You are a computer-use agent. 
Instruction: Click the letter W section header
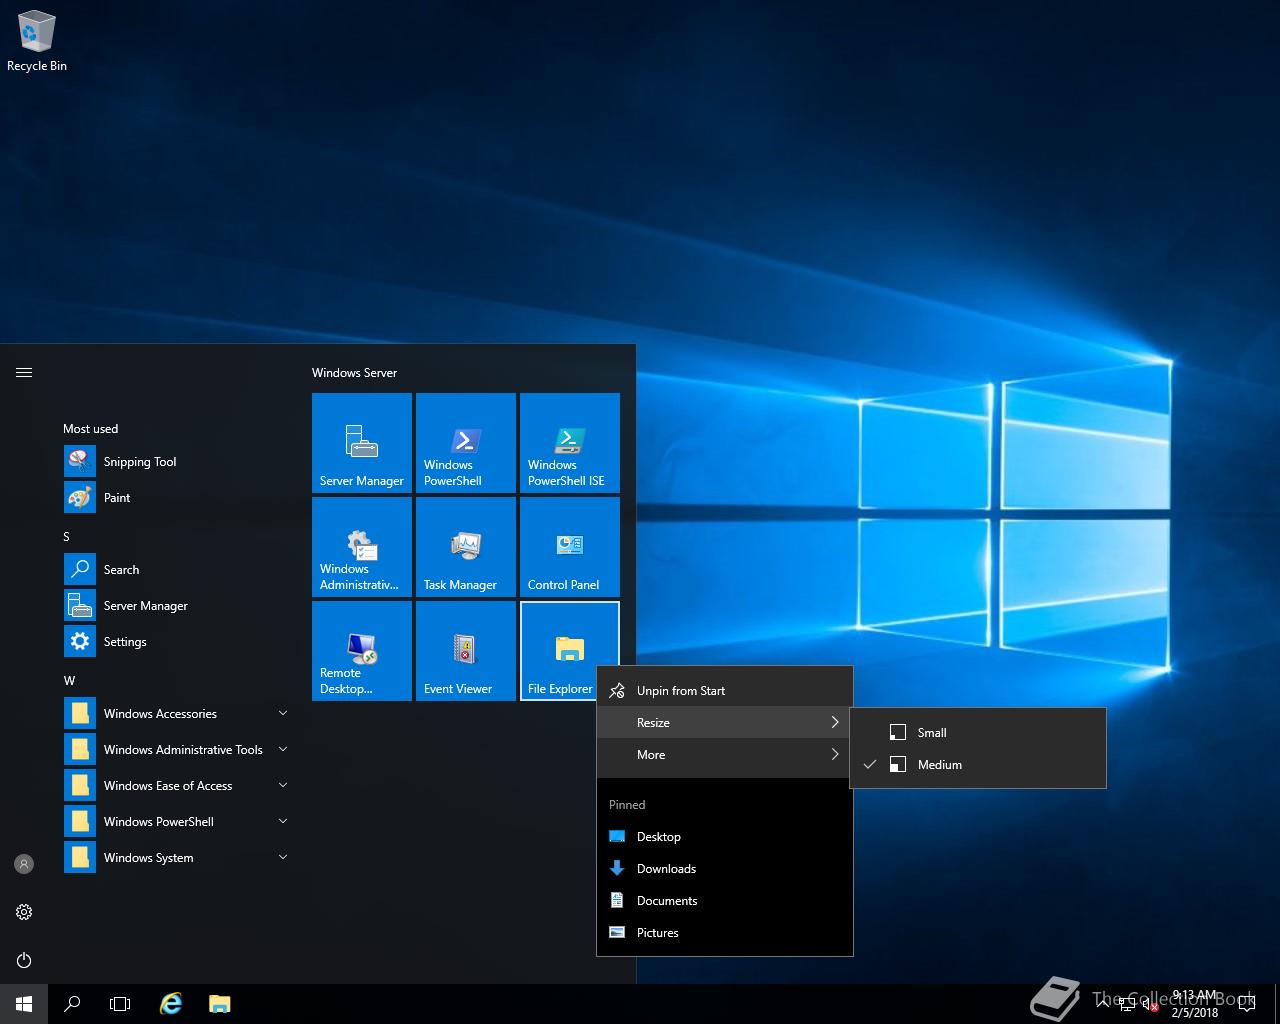point(69,680)
